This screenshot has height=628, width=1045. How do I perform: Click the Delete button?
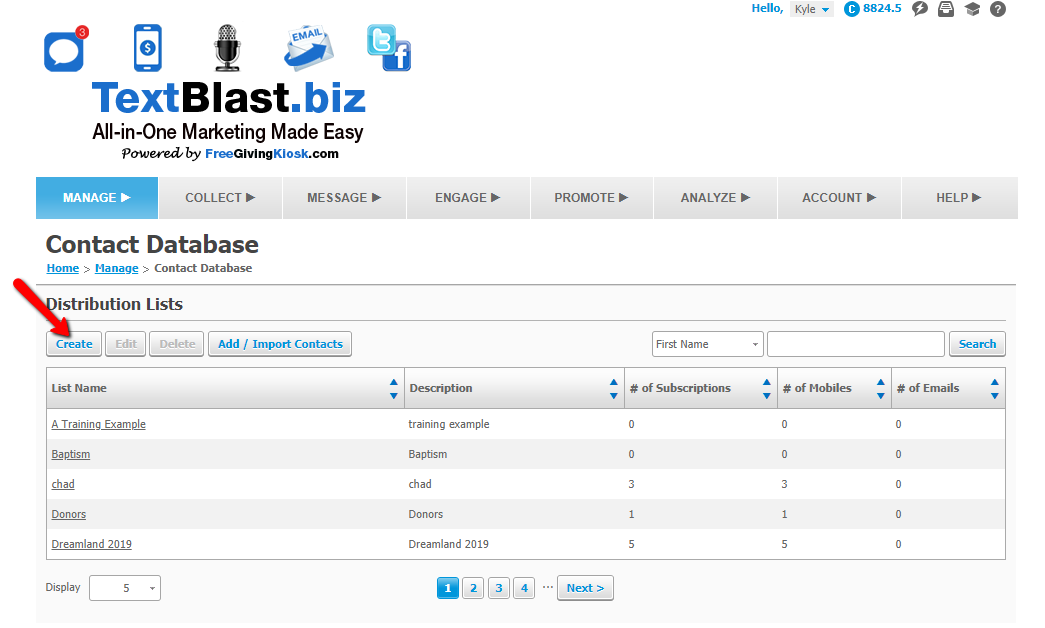click(177, 344)
